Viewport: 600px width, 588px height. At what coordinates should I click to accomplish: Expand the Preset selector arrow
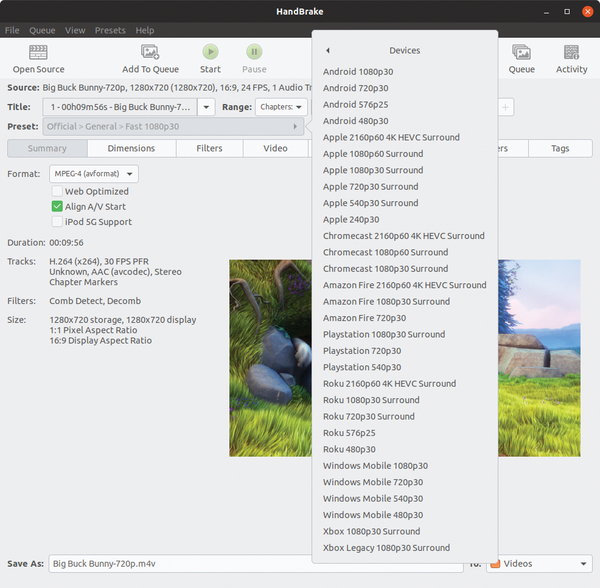[x=295, y=126]
